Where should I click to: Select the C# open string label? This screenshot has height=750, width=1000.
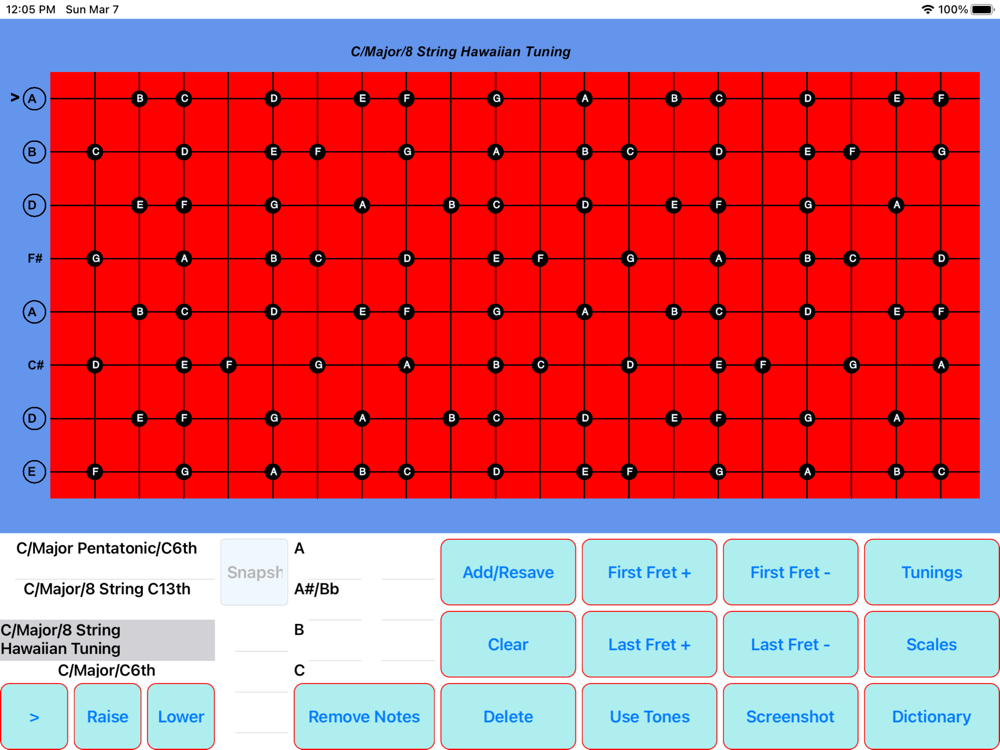35,365
